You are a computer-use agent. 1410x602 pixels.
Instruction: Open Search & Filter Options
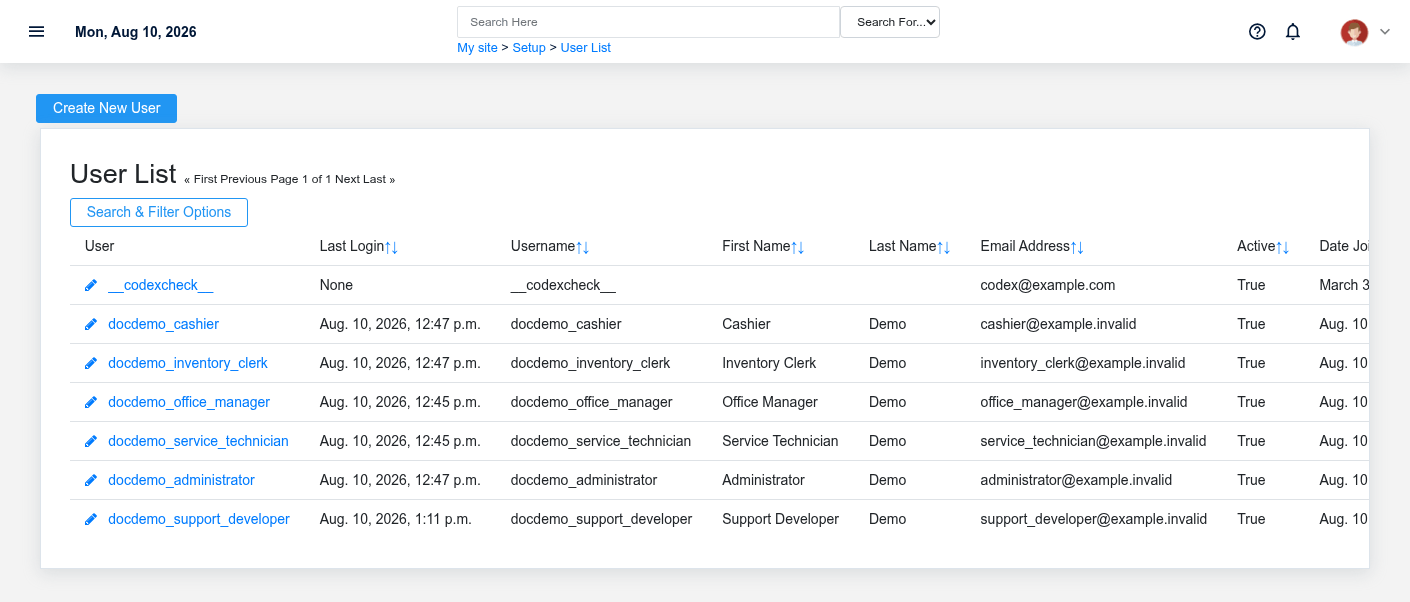point(159,212)
